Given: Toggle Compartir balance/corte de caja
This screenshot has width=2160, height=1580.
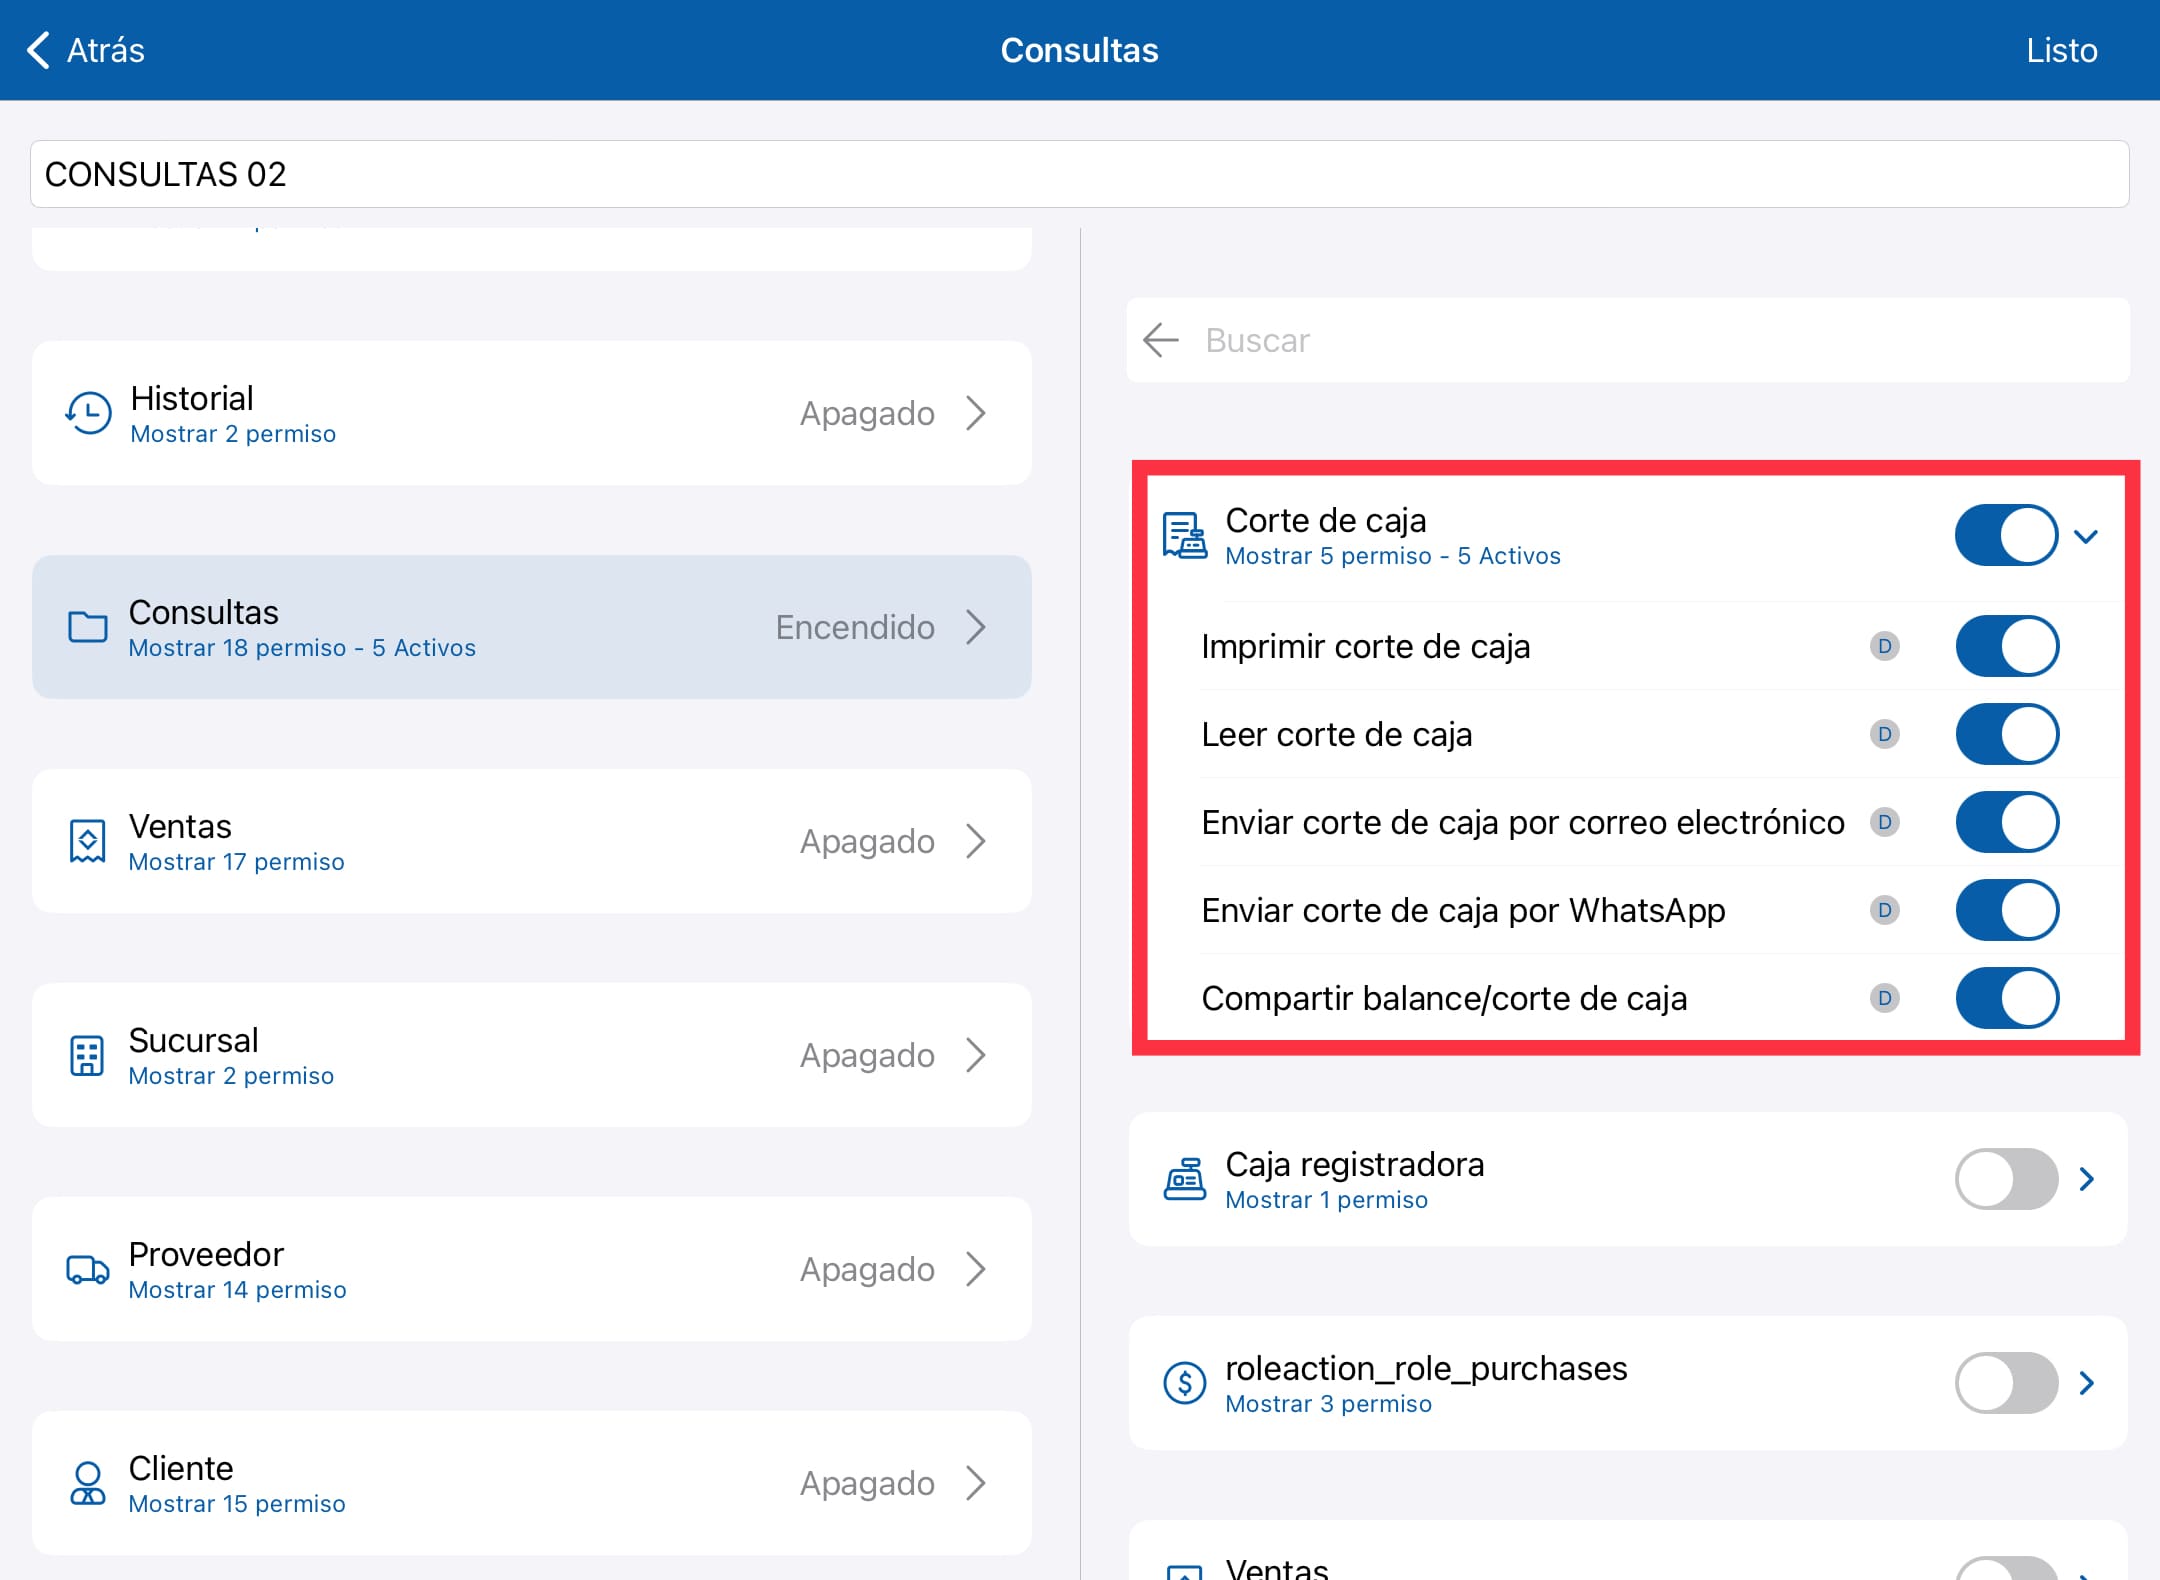Looking at the screenshot, I should pyautogui.click(x=2007, y=998).
